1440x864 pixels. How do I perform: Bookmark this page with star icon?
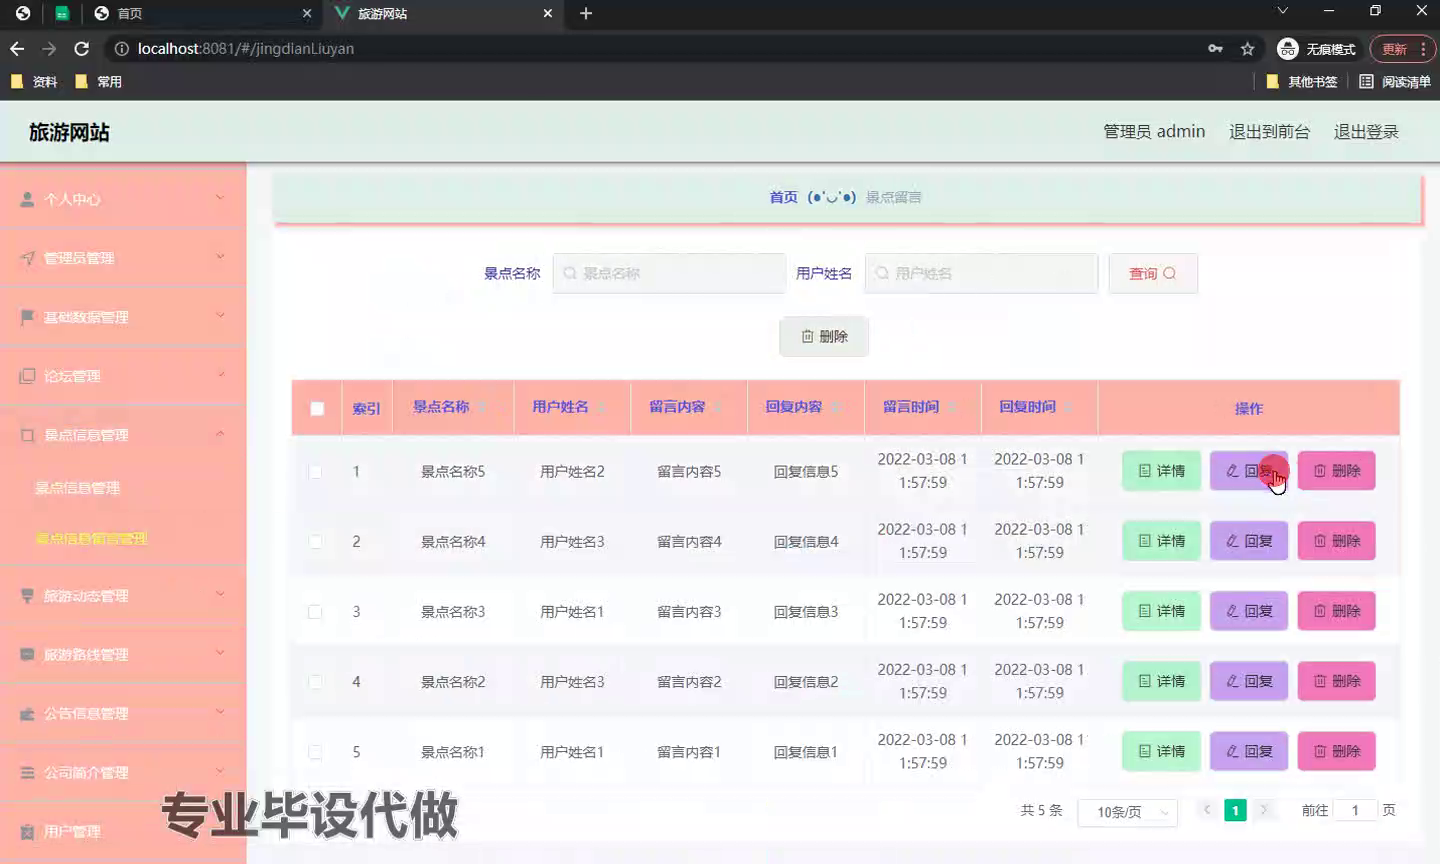click(x=1247, y=48)
